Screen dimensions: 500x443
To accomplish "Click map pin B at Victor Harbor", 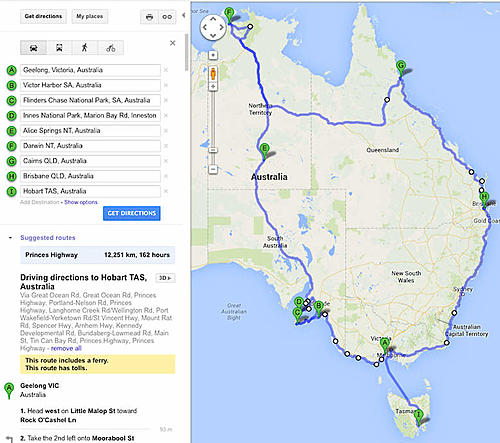I will click(319, 308).
